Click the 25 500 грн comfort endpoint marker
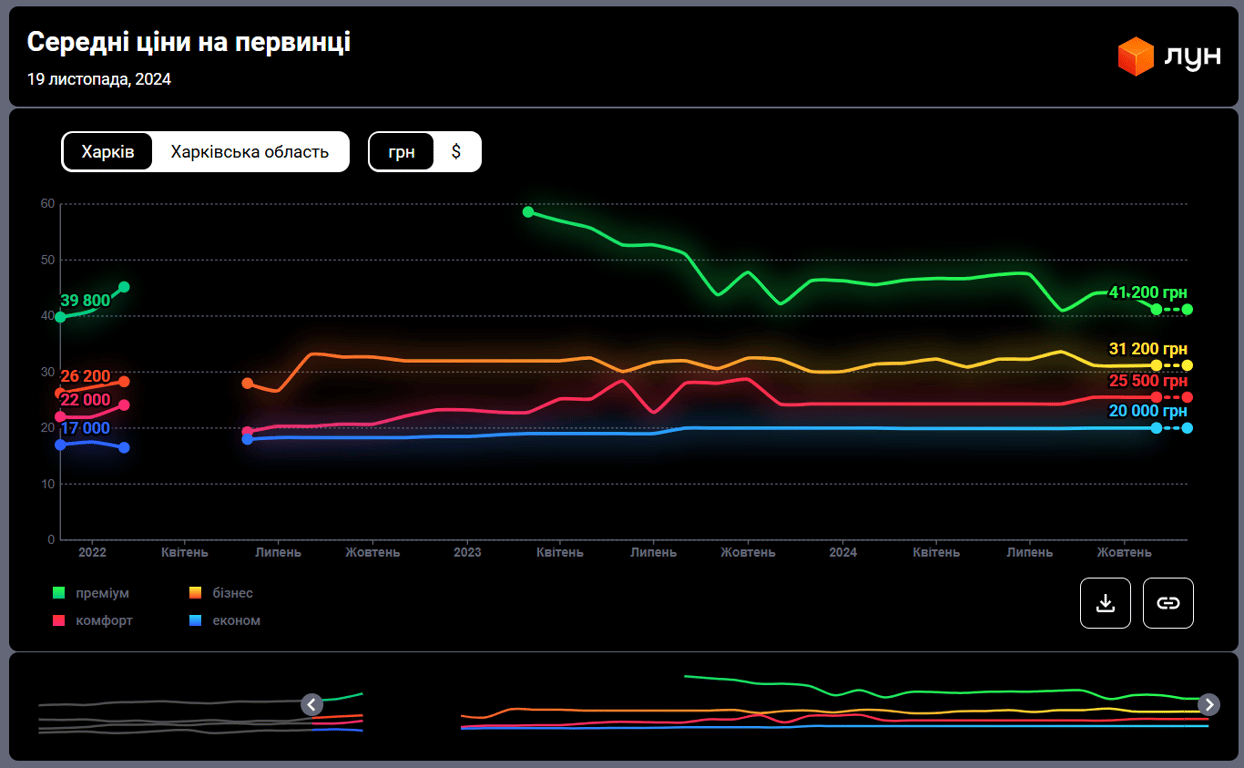Viewport: 1244px width, 768px height. (x=1187, y=397)
